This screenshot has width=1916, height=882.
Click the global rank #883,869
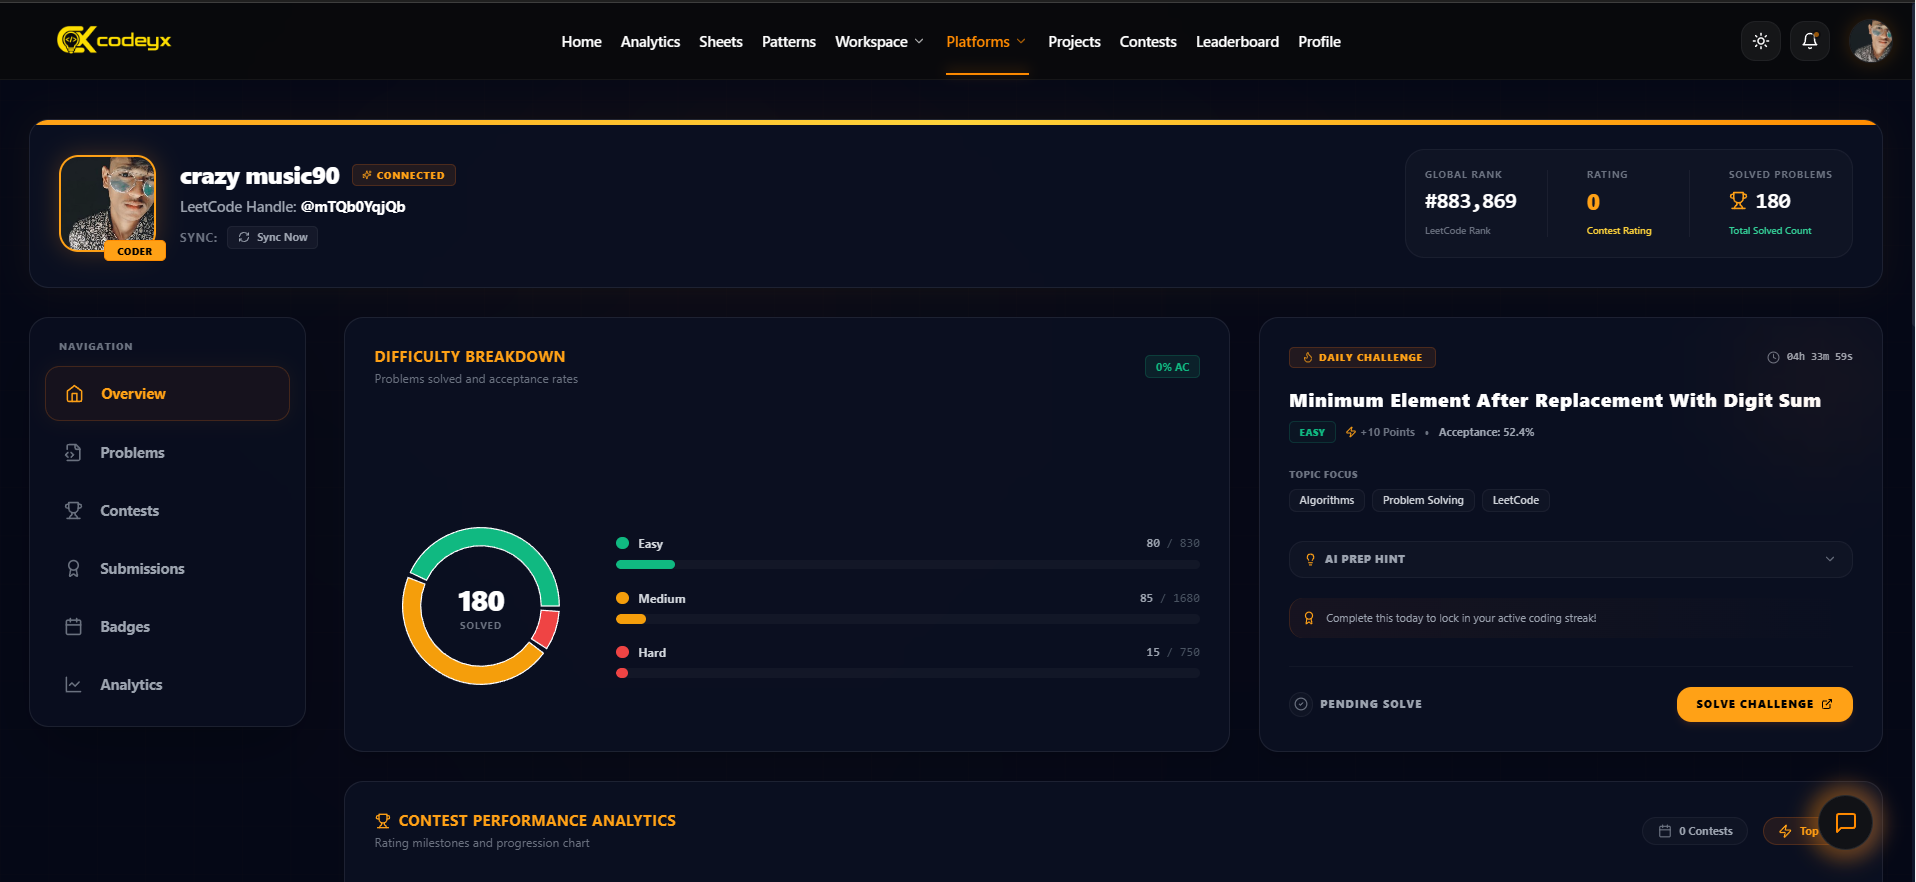point(1470,201)
